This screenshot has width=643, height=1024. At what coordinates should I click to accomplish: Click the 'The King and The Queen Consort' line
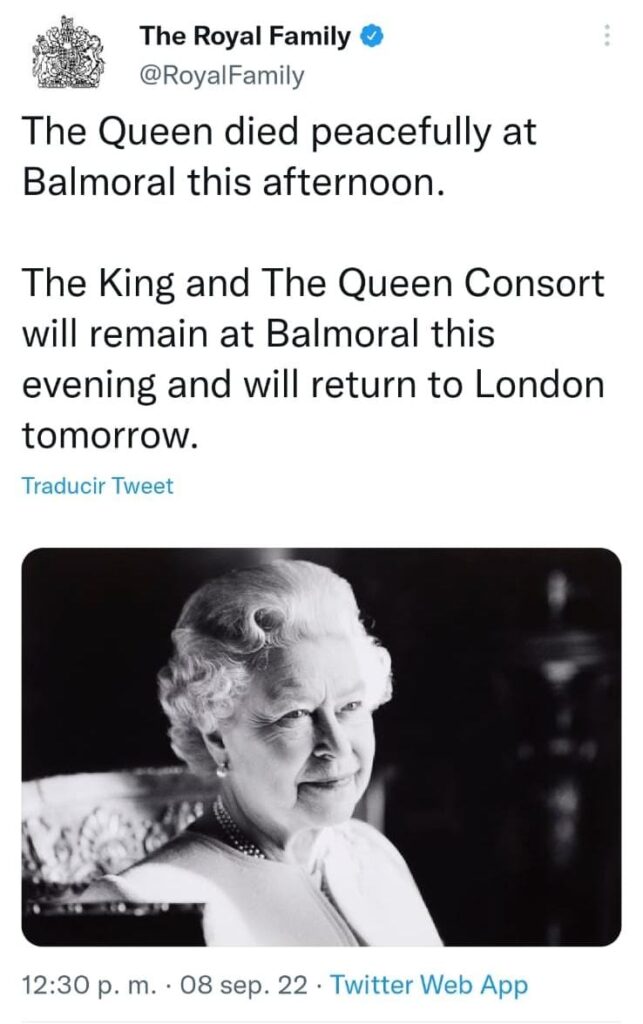(313, 283)
